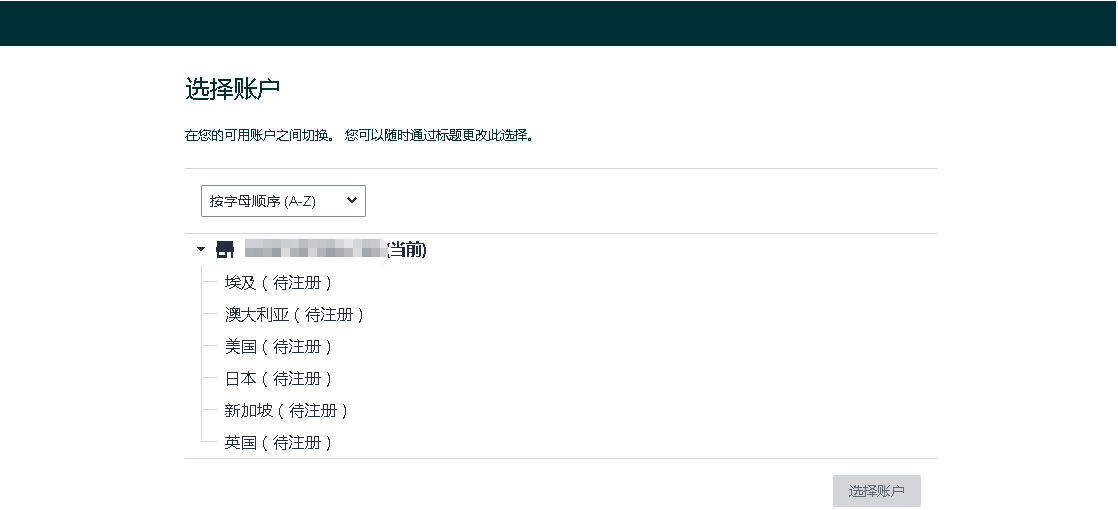The height and width of the screenshot is (510, 1118).
Task: Click the dark header bar at top
Action: [x=559, y=23]
